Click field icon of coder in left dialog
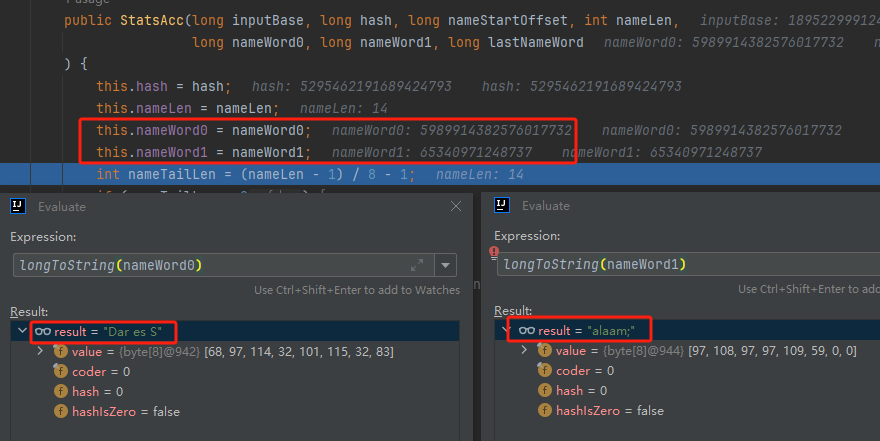The width and height of the screenshot is (880, 441). point(61,371)
